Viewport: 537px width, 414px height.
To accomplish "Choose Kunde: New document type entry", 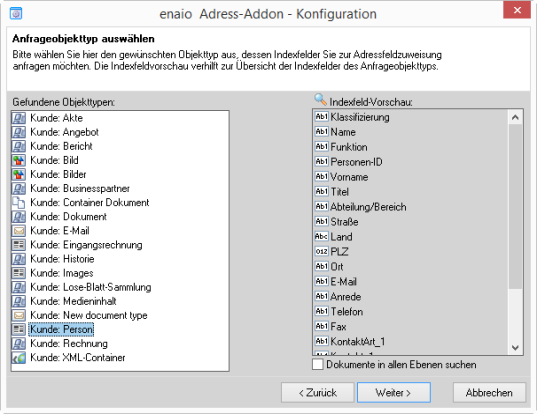I will (89, 315).
